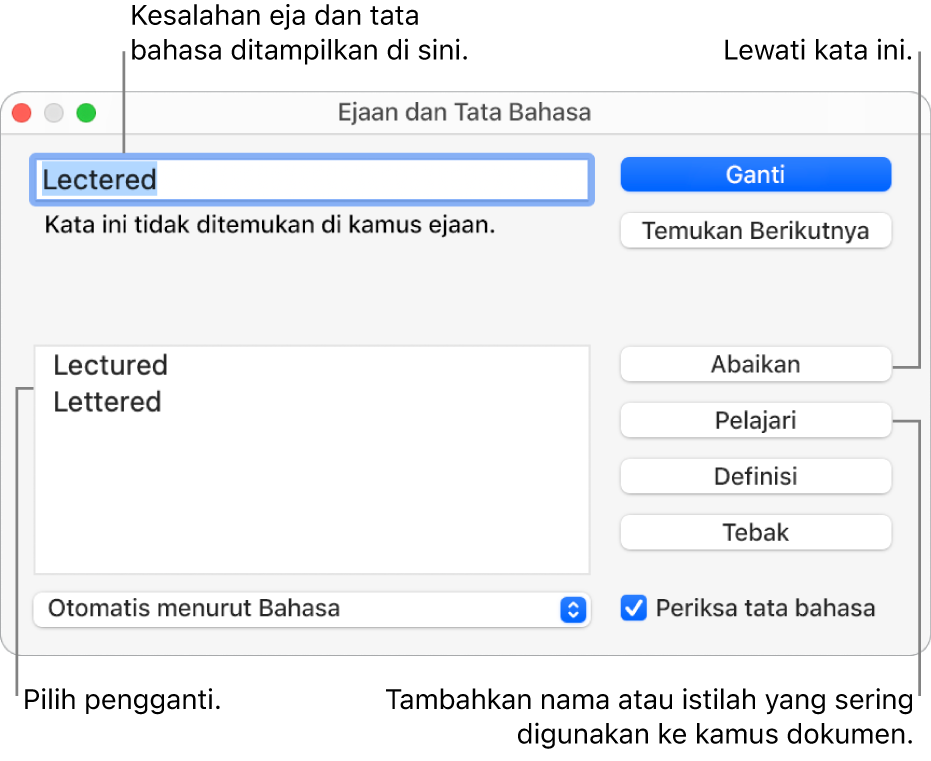Click the Tebak button

pyautogui.click(x=755, y=532)
